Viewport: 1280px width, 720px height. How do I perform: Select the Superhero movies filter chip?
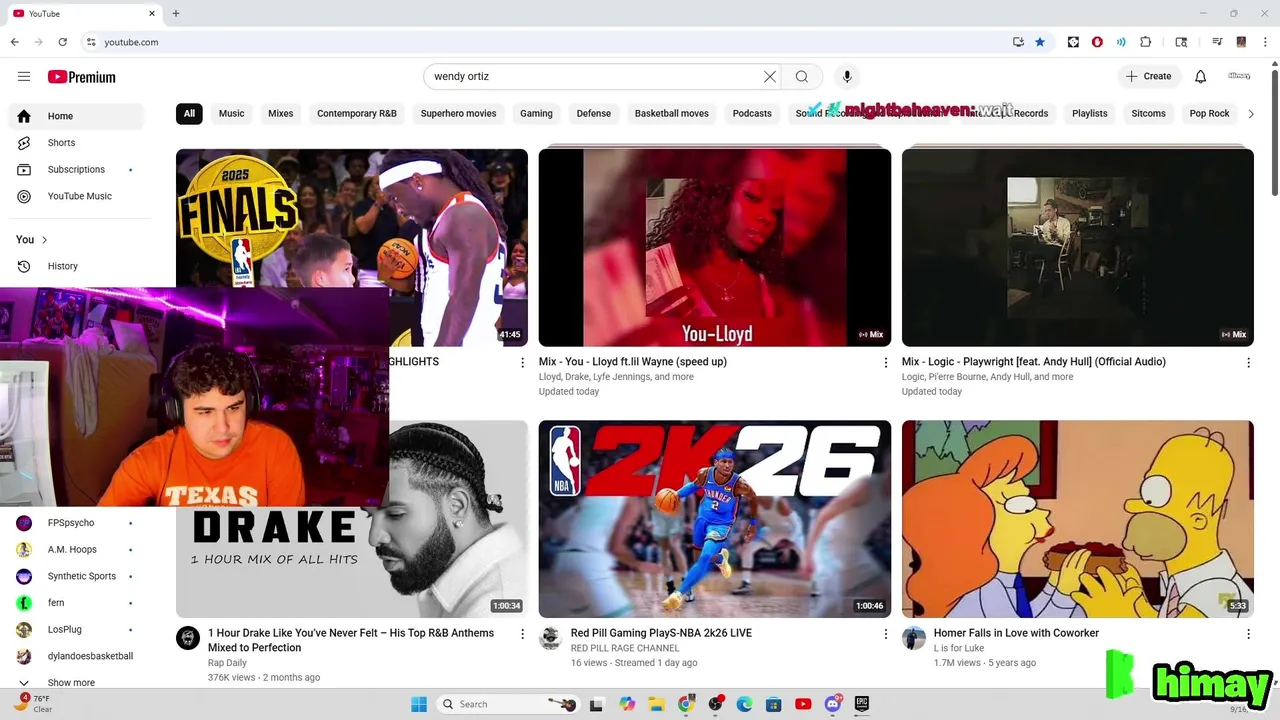point(458,113)
